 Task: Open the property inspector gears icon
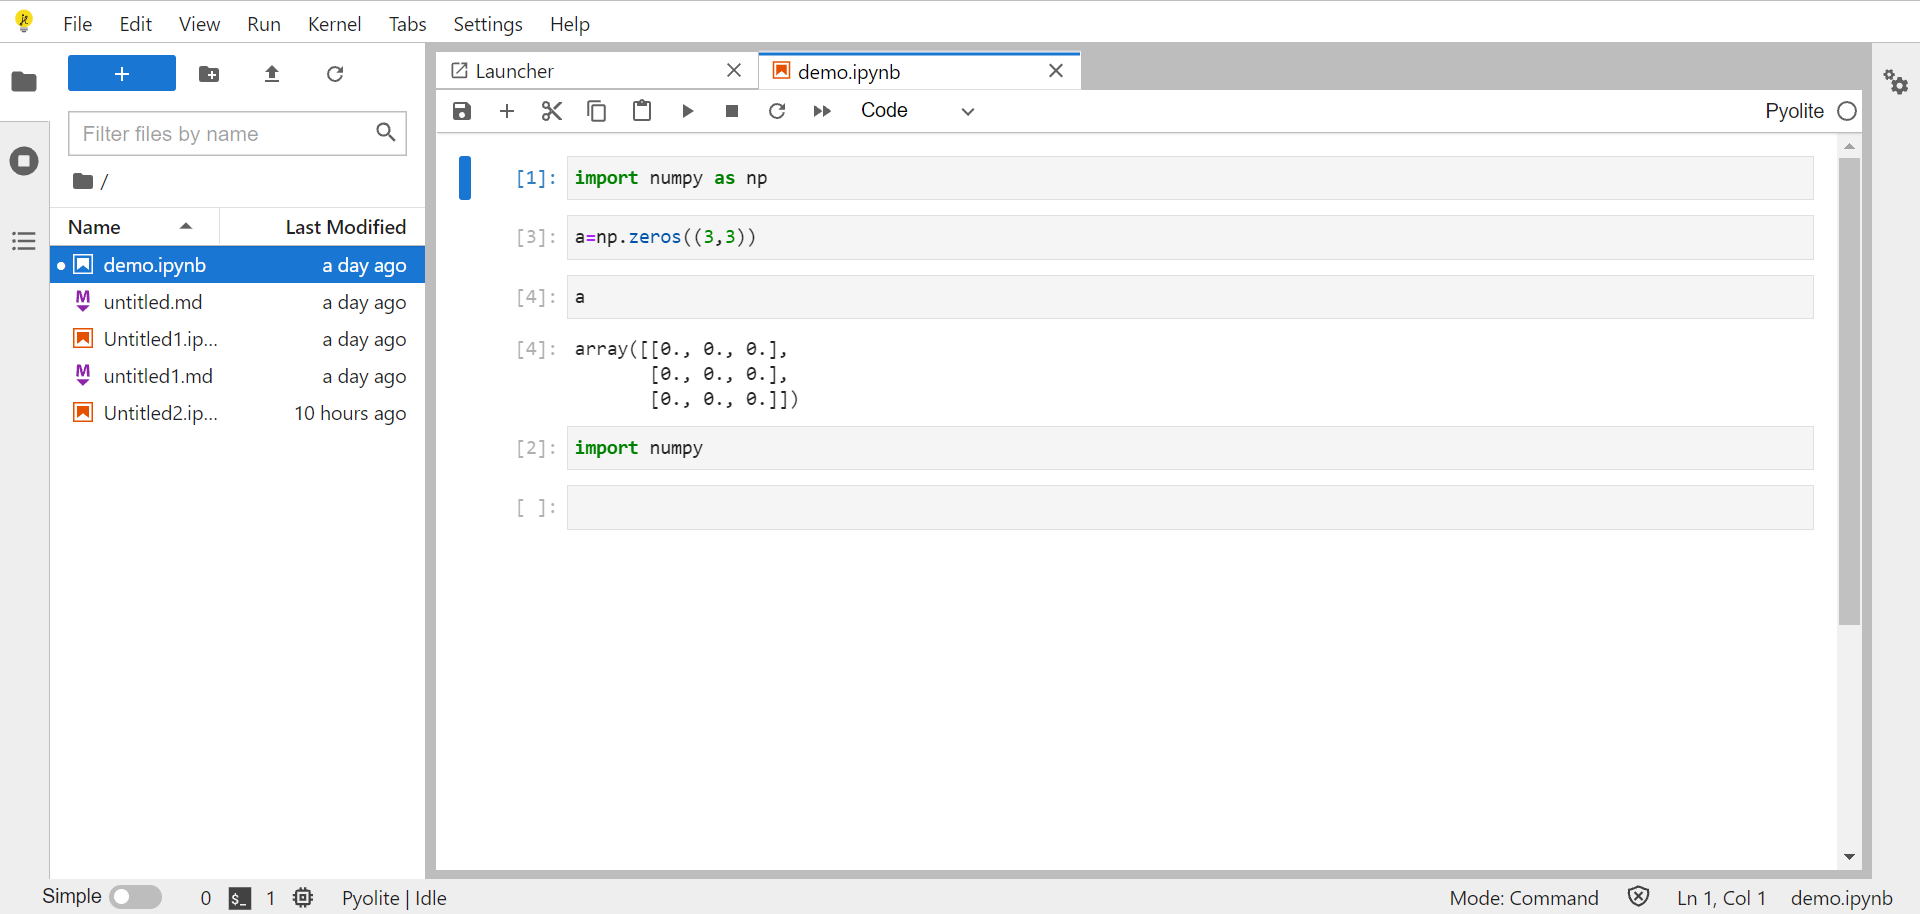[1895, 82]
